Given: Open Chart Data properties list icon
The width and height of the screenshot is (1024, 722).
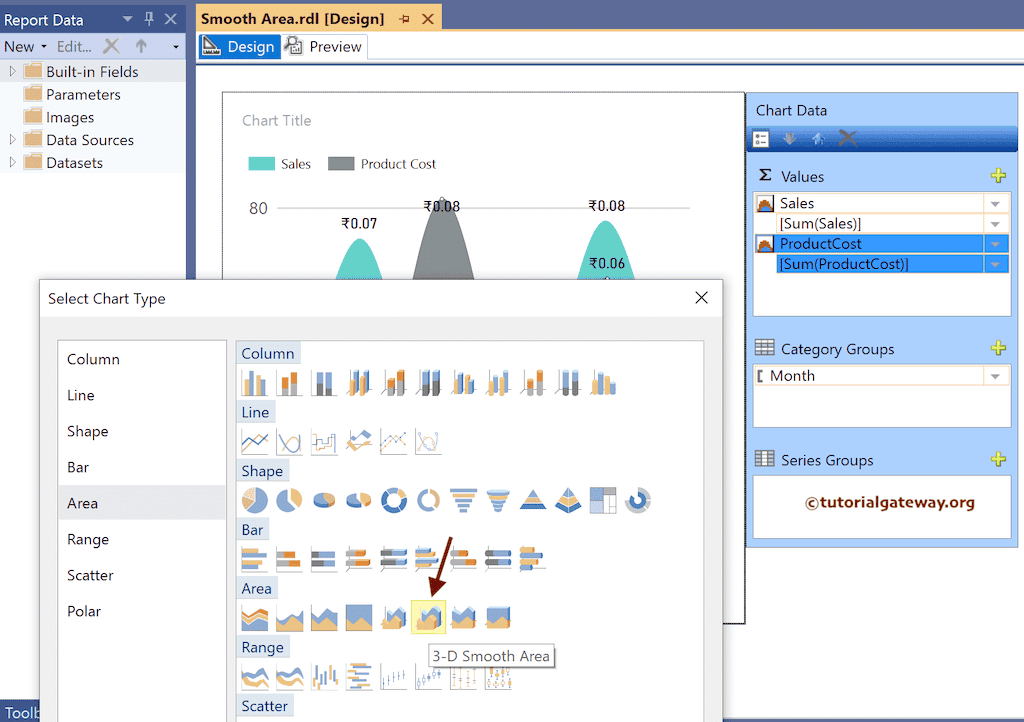Looking at the screenshot, I should click(761, 138).
